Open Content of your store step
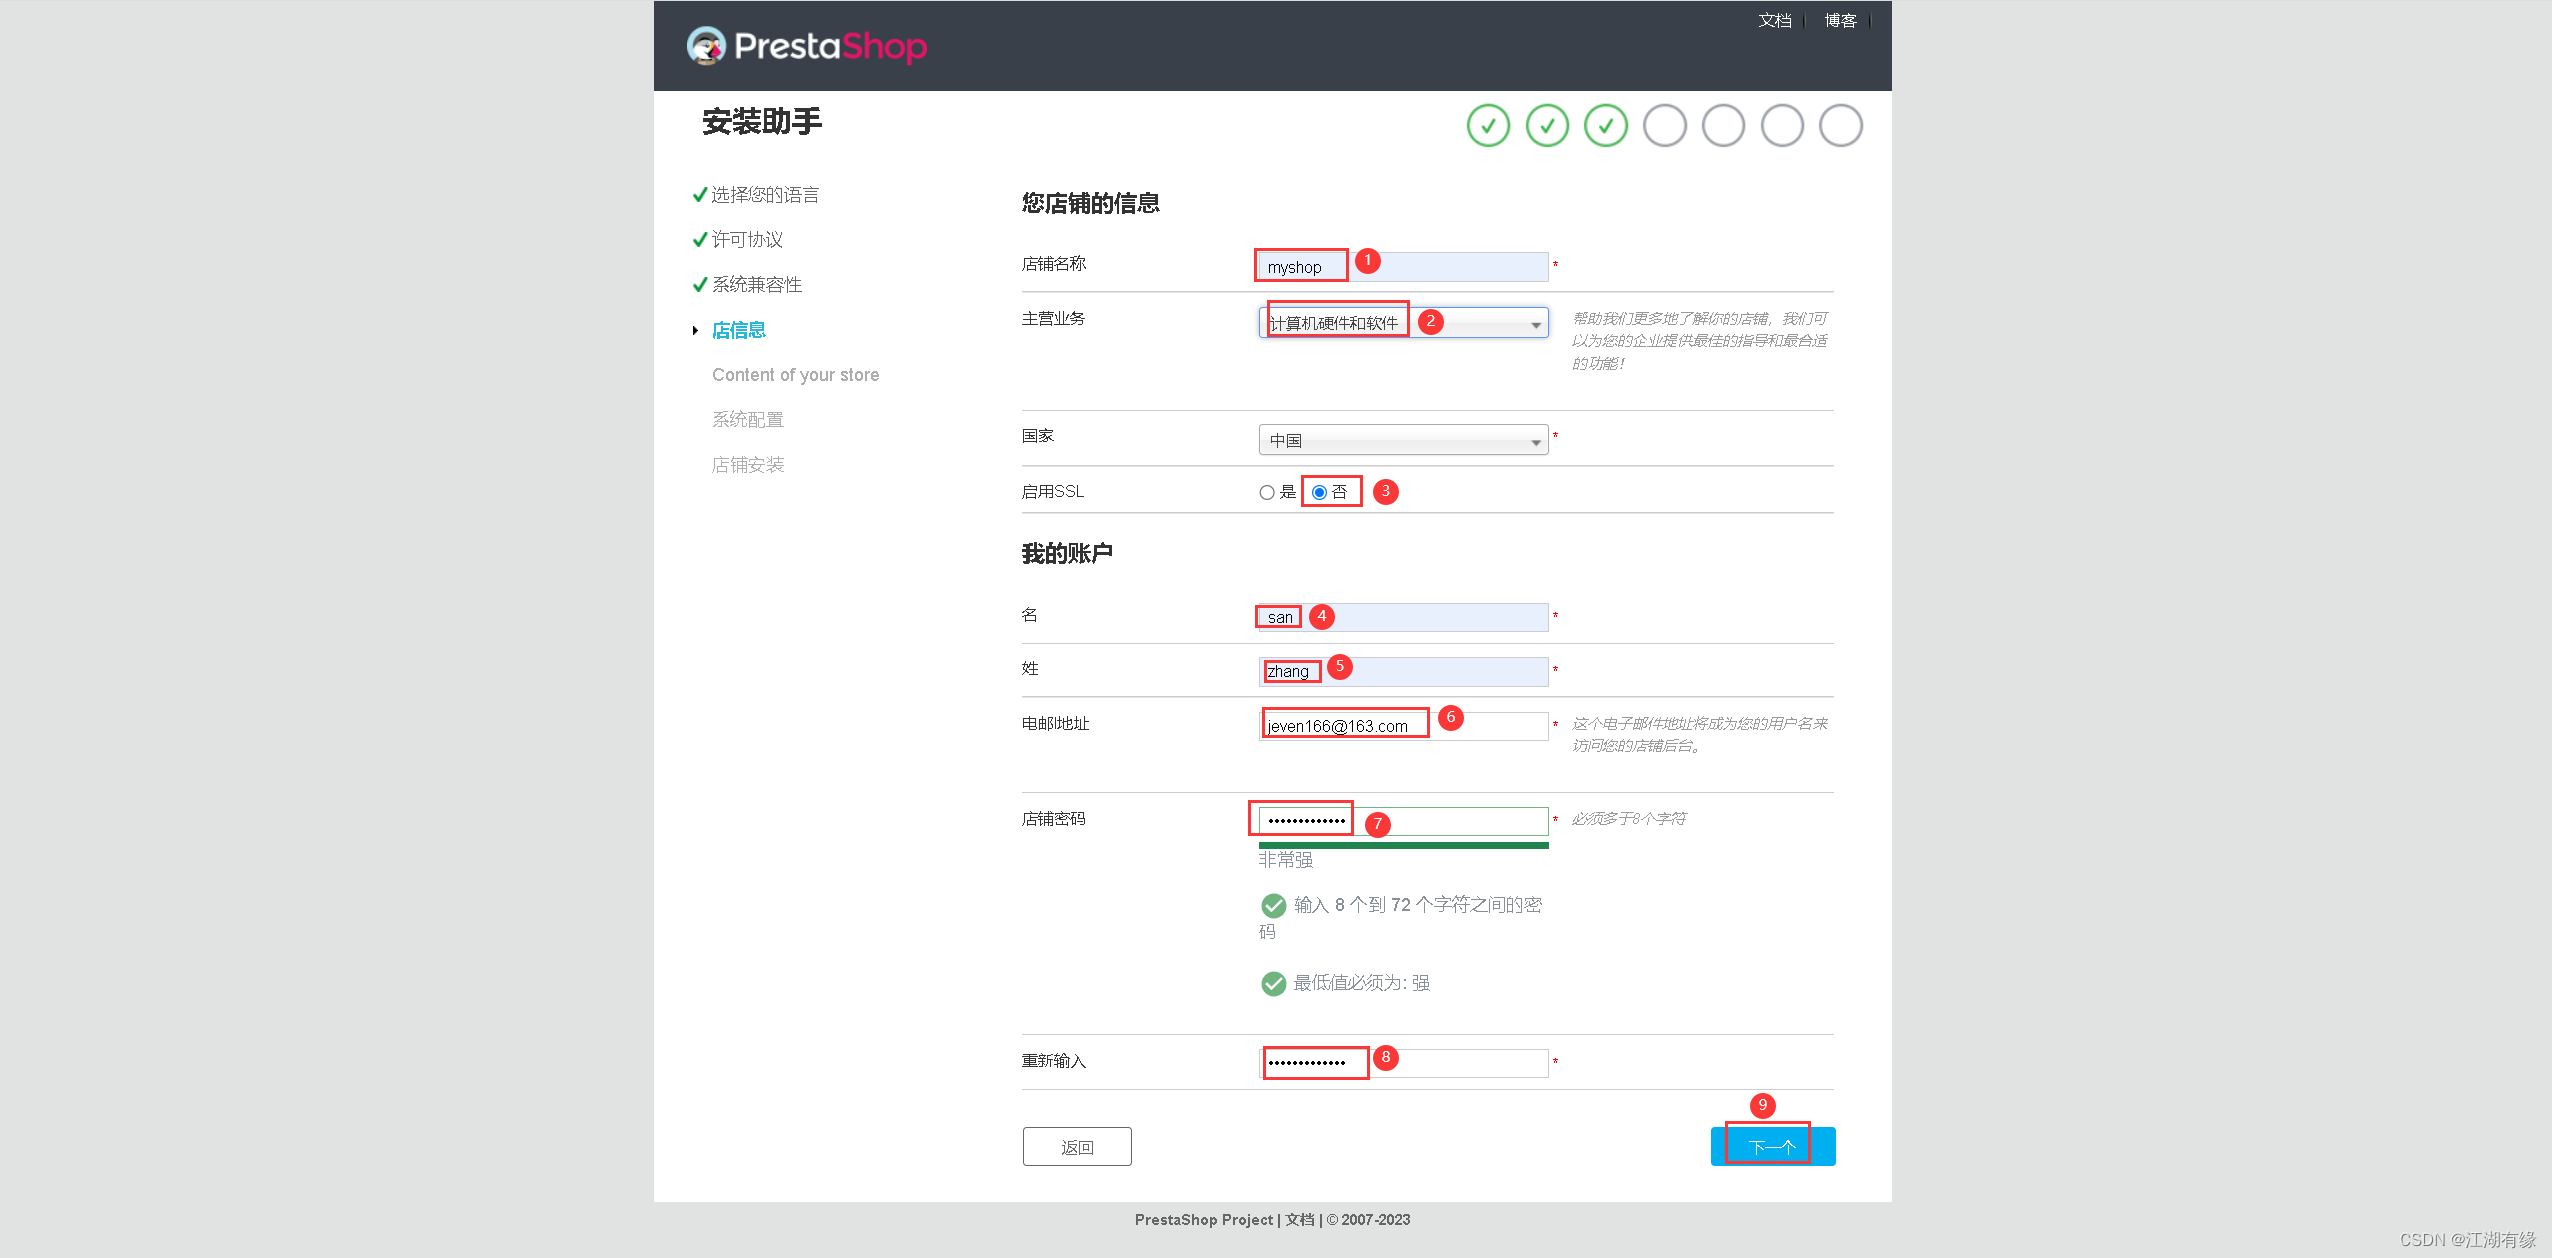The image size is (2552, 1258). 795,375
